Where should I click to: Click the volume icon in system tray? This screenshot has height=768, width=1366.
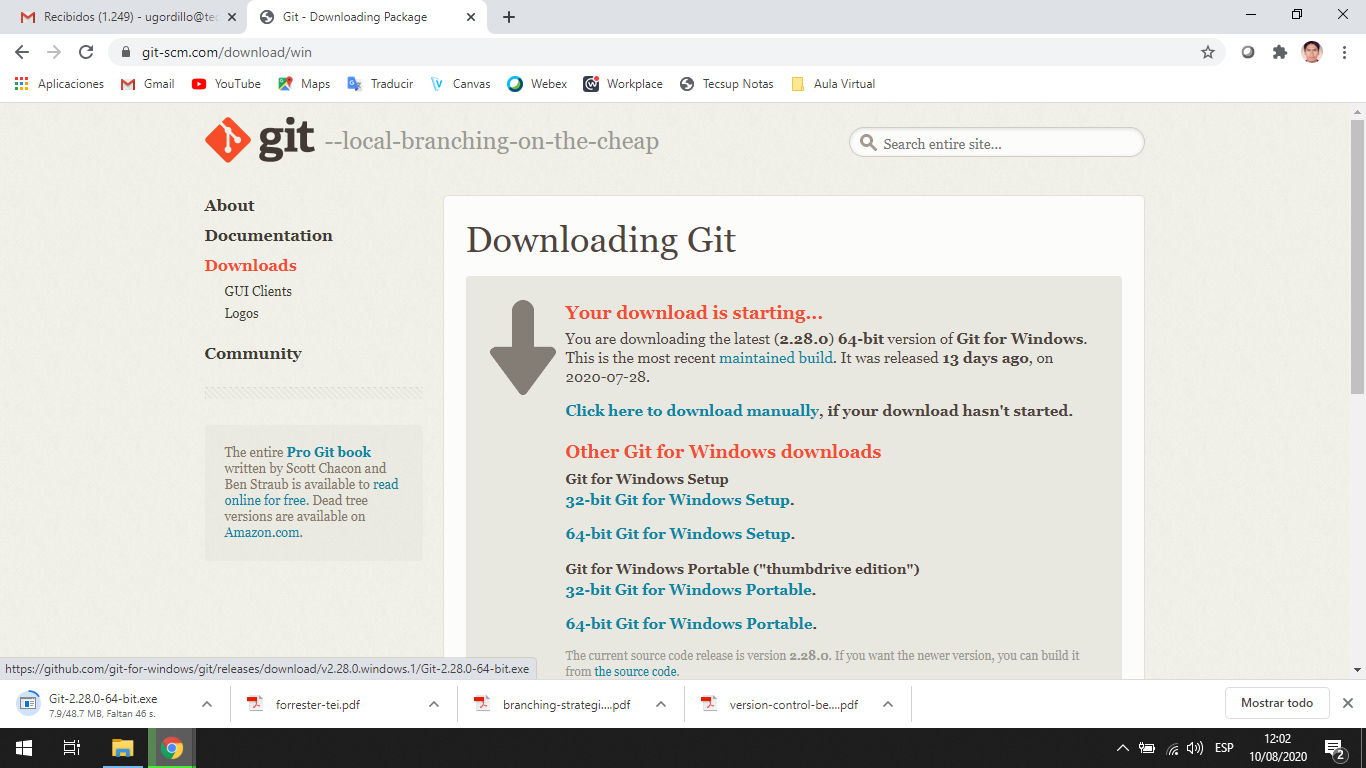(x=1195, y=748)
